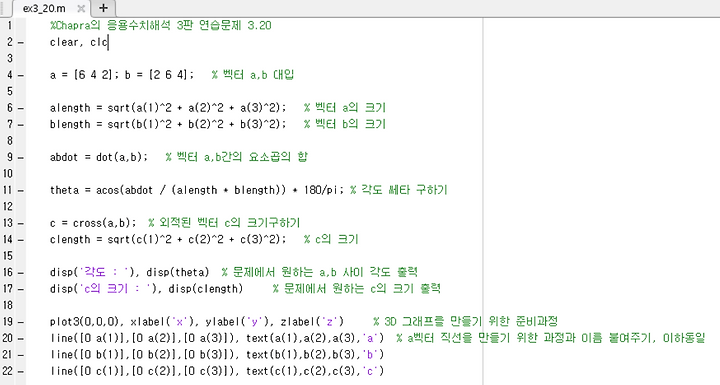
Task: Set breakpoint dash on line 20
Action: [x=21, y=339]
